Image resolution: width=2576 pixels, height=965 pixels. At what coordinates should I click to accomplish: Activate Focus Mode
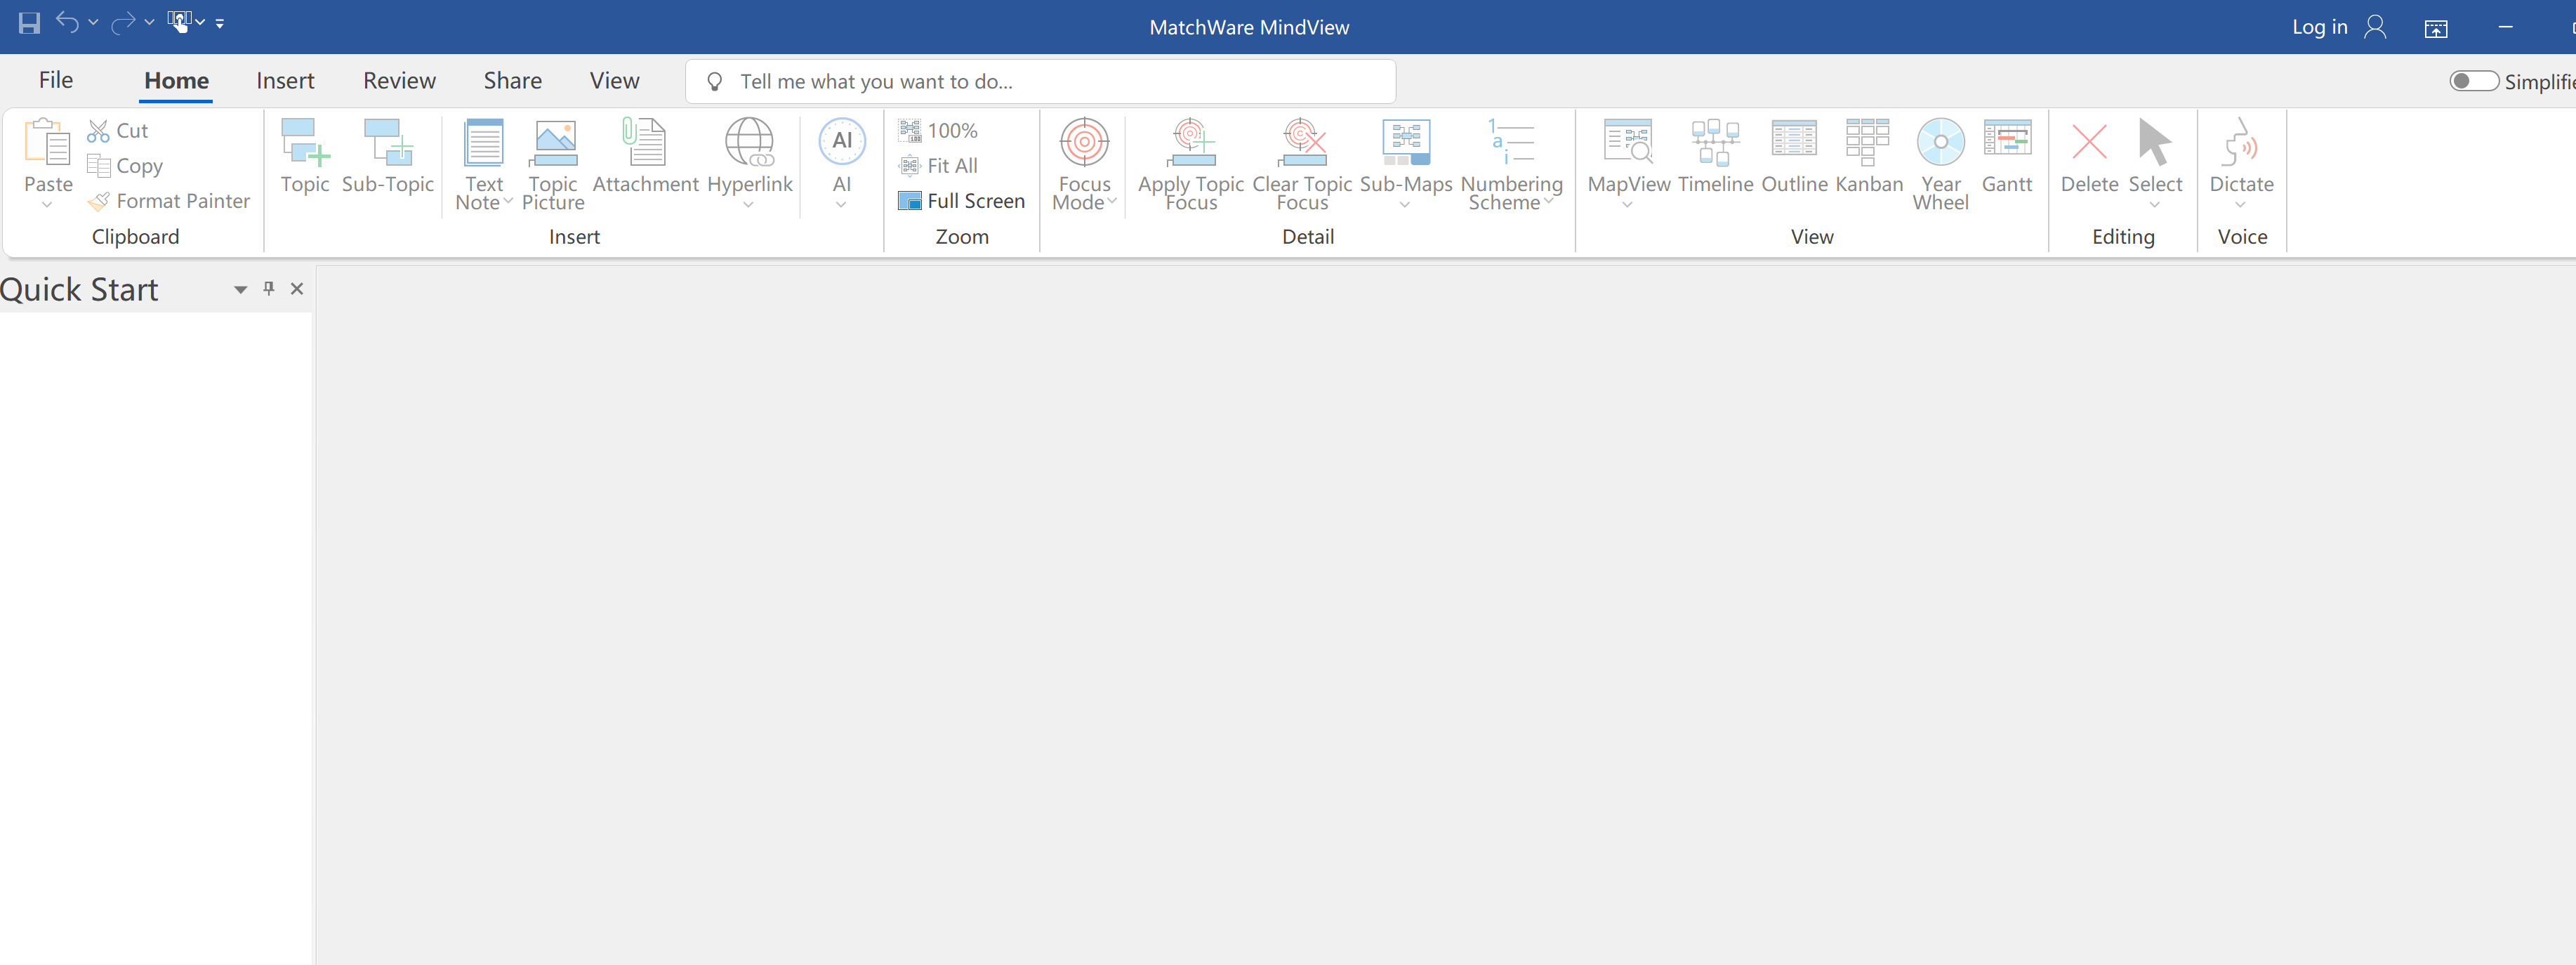click(1084, 165)
